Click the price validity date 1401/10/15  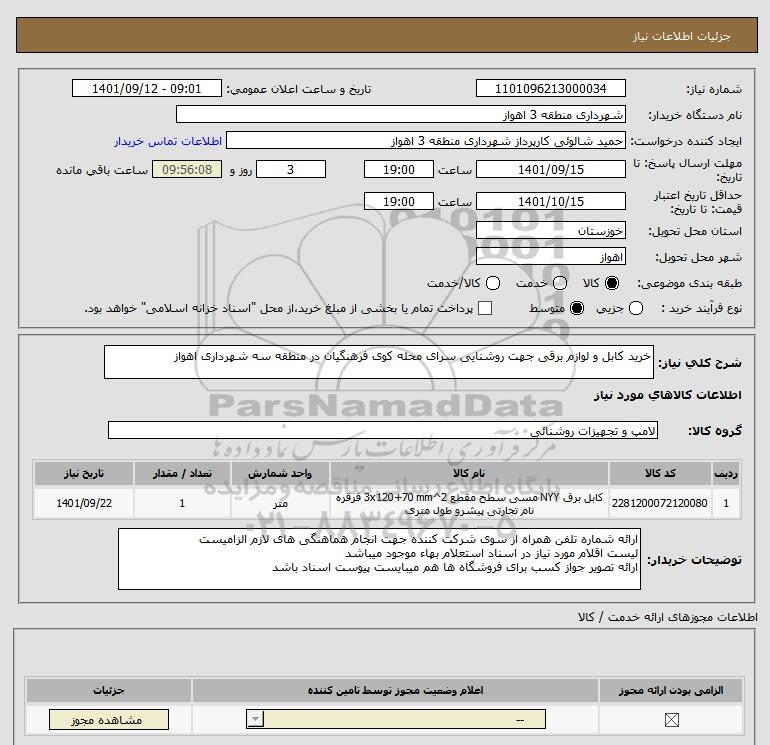[550, 202]
